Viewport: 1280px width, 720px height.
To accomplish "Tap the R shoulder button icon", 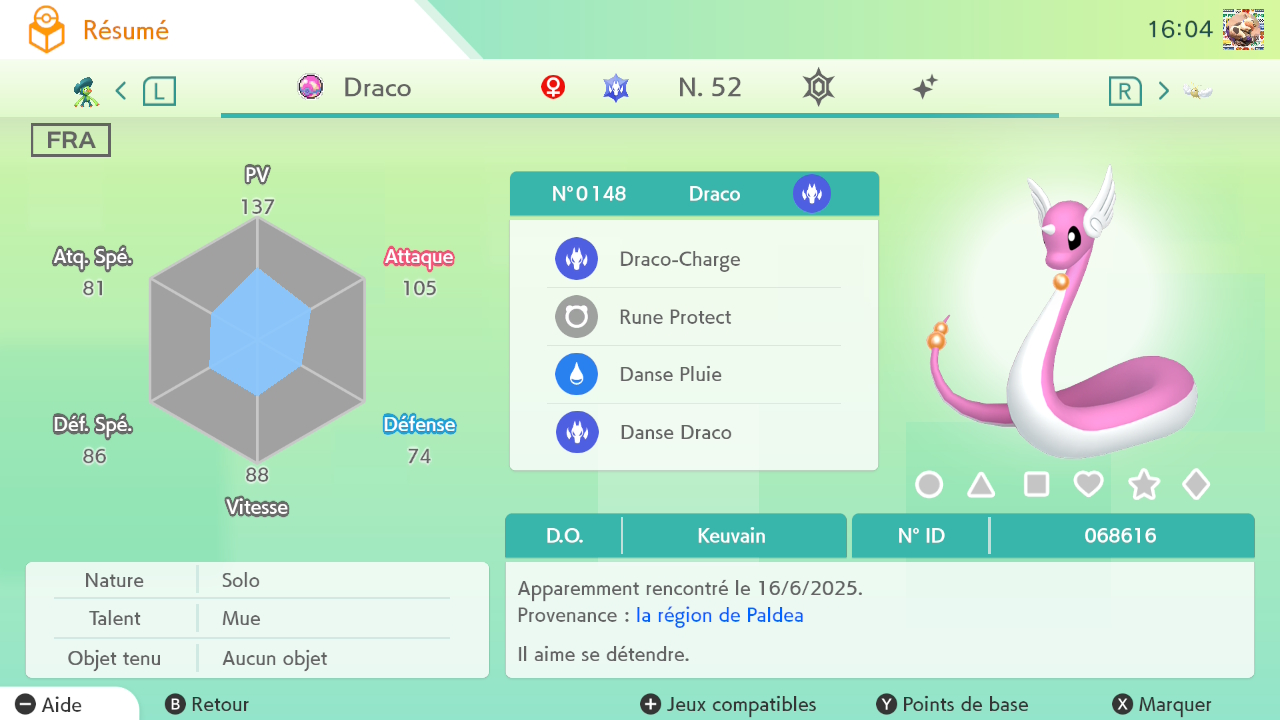I will 1125,91.
